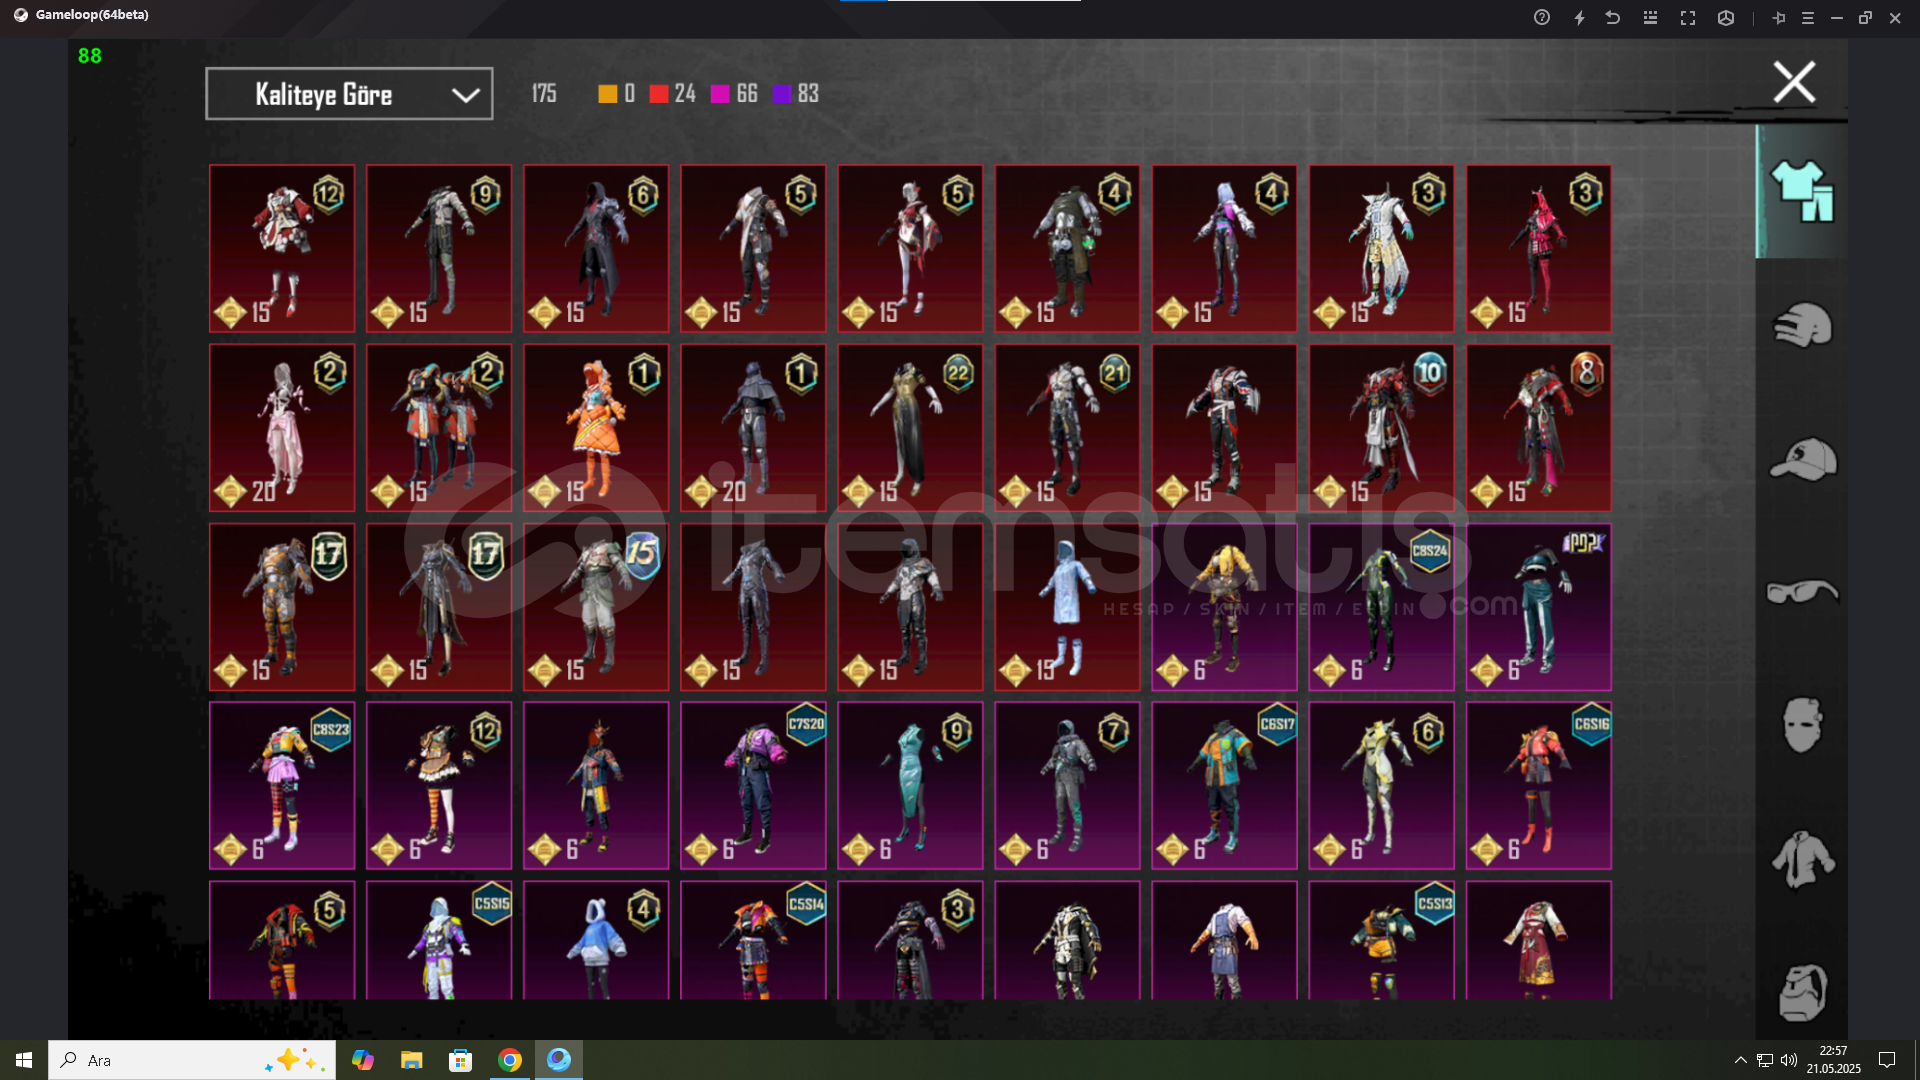Click the orange quality count swatch

[x=607, y=94]
